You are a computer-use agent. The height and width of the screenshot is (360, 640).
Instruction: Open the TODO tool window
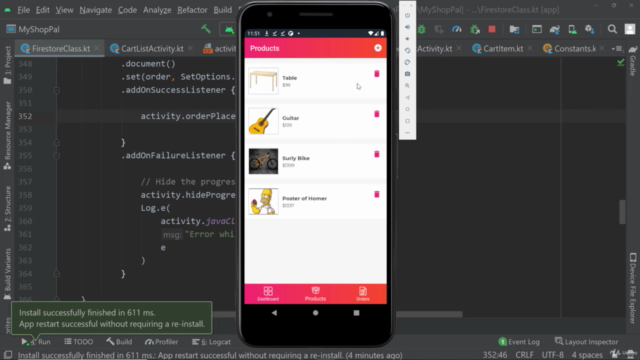78,342
